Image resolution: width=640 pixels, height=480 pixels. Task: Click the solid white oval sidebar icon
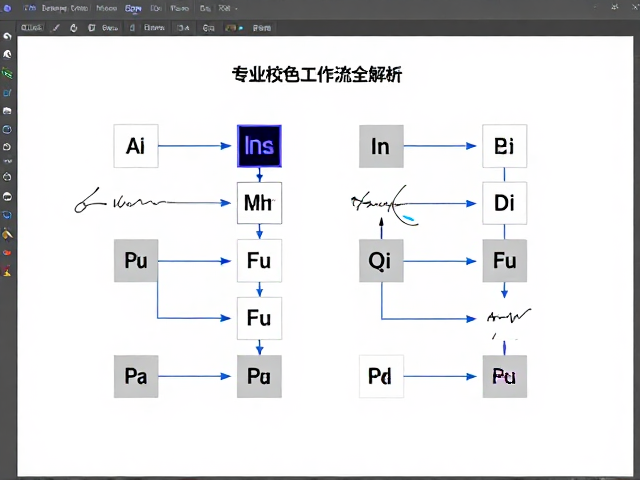click(x=7, y=197)
